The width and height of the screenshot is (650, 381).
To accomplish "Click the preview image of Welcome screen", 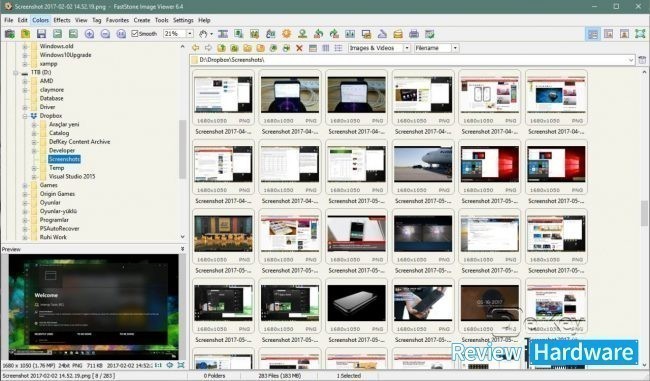I will [94, 306].
